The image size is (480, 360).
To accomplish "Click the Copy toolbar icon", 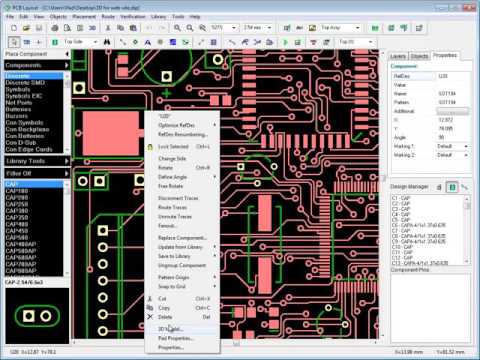I will tap(120, 28).
